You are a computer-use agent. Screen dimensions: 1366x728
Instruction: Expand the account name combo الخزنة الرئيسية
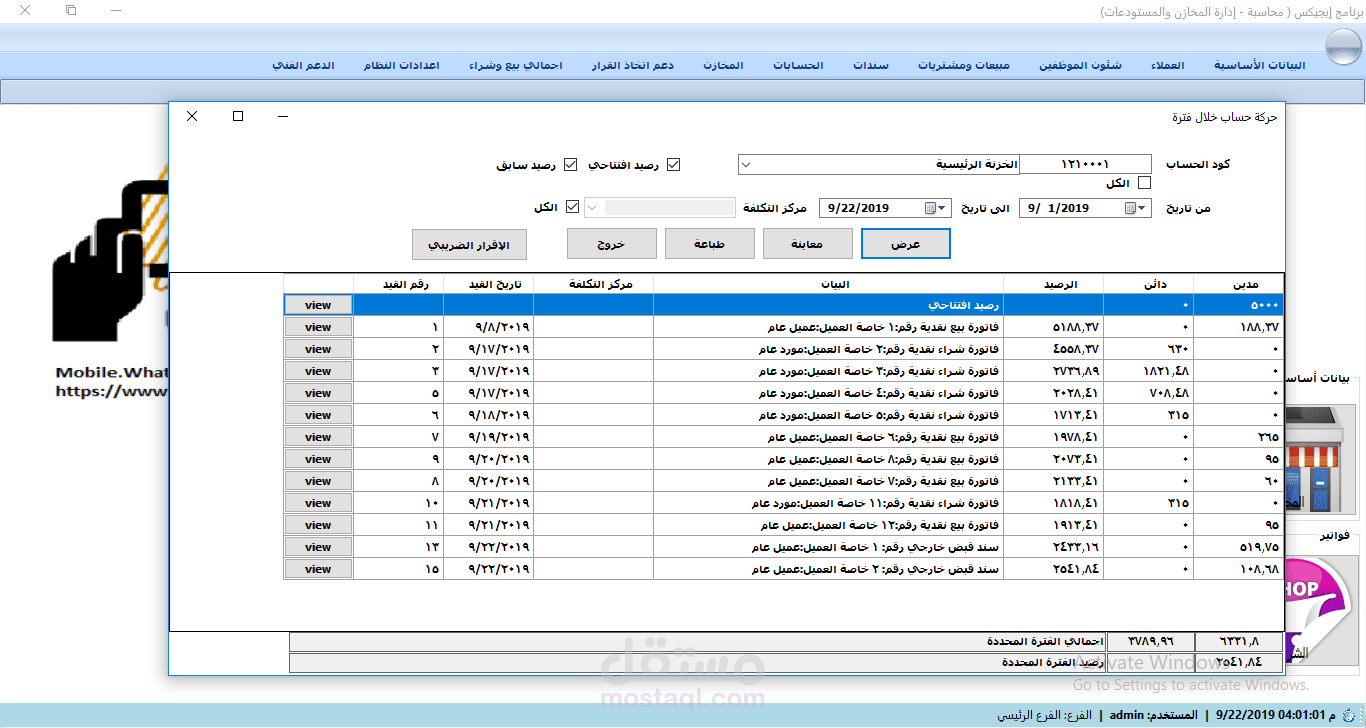(x=746, y=164)
